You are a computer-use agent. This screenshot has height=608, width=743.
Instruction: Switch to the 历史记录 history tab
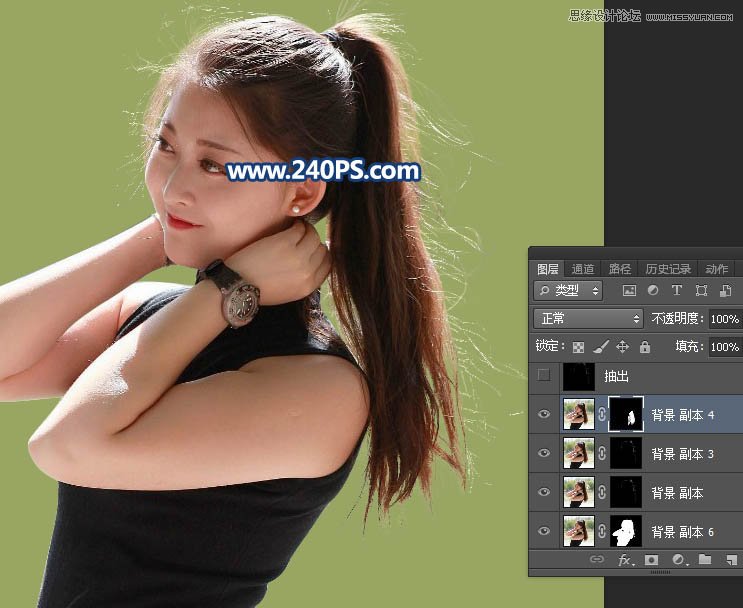tap(667, 269)
